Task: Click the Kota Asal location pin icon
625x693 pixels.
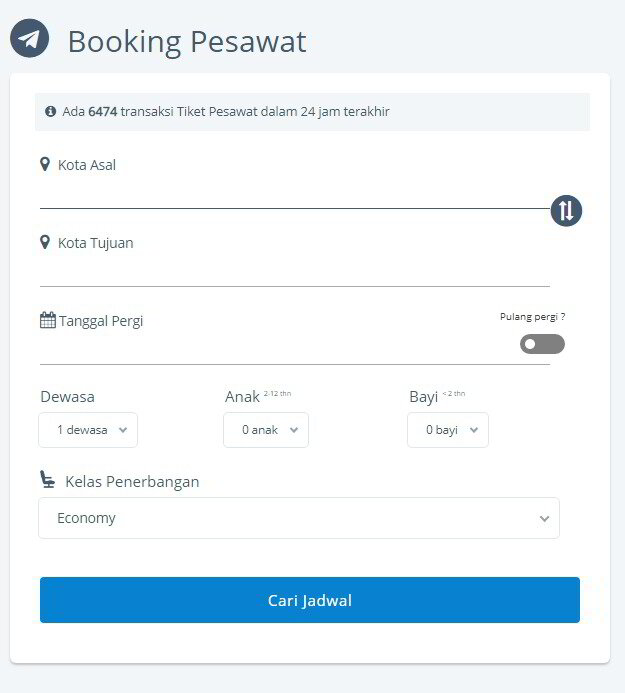Action: click(x=45, y=164)
